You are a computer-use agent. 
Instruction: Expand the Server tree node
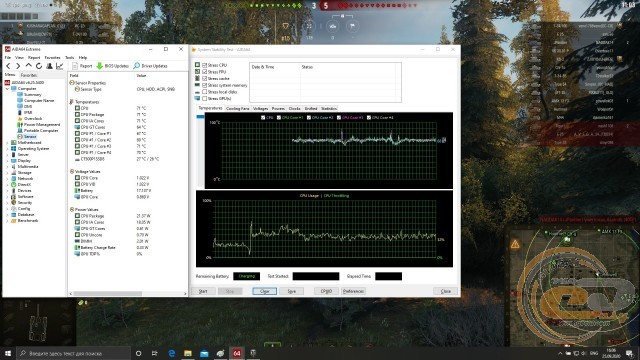point(7,155)
